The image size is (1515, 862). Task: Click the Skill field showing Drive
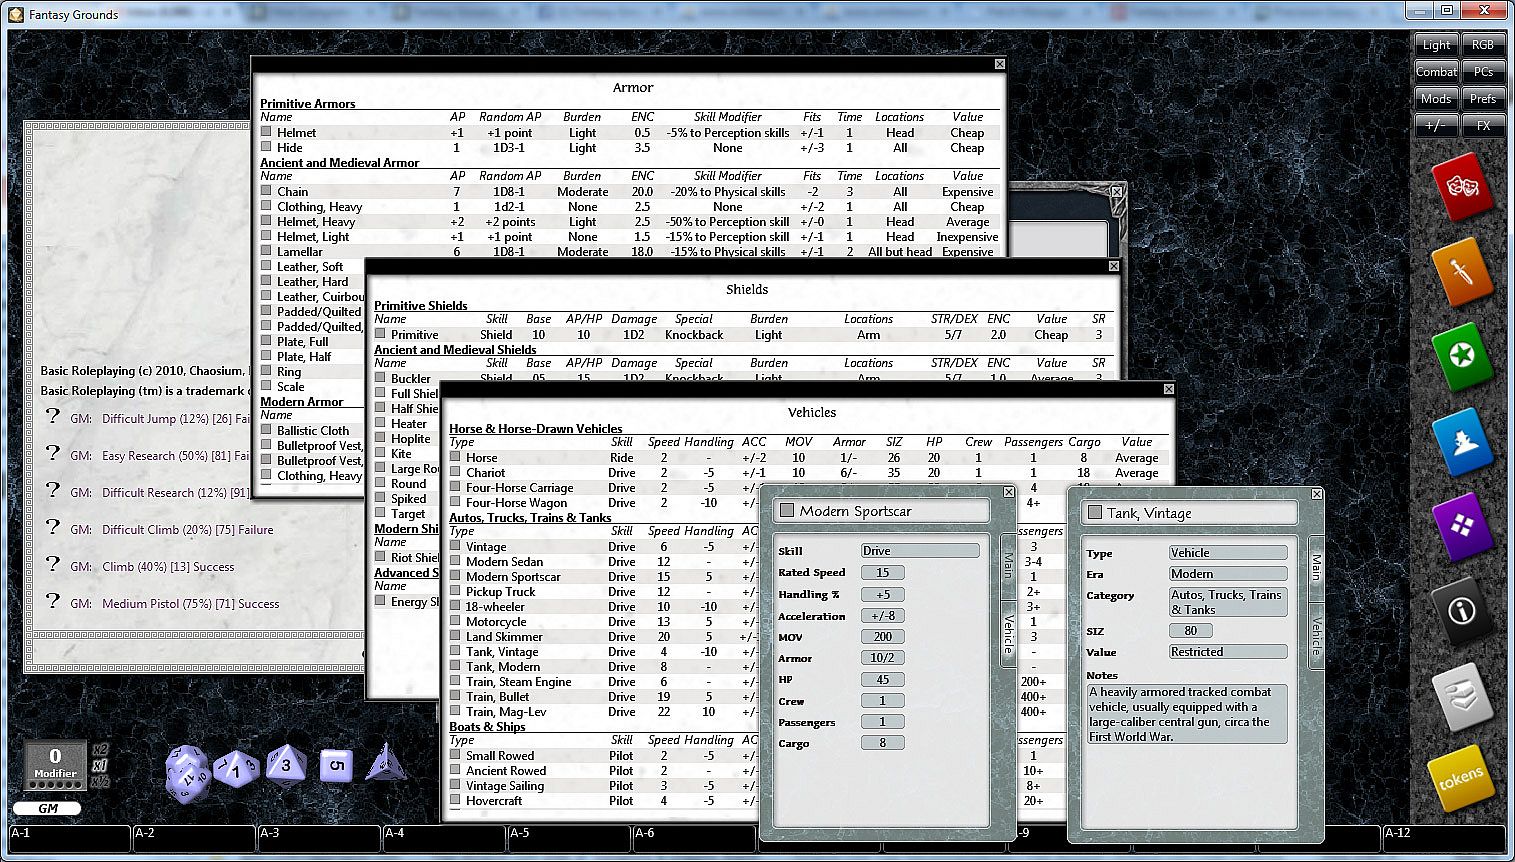pyautogui.click(x=920, y=551)
